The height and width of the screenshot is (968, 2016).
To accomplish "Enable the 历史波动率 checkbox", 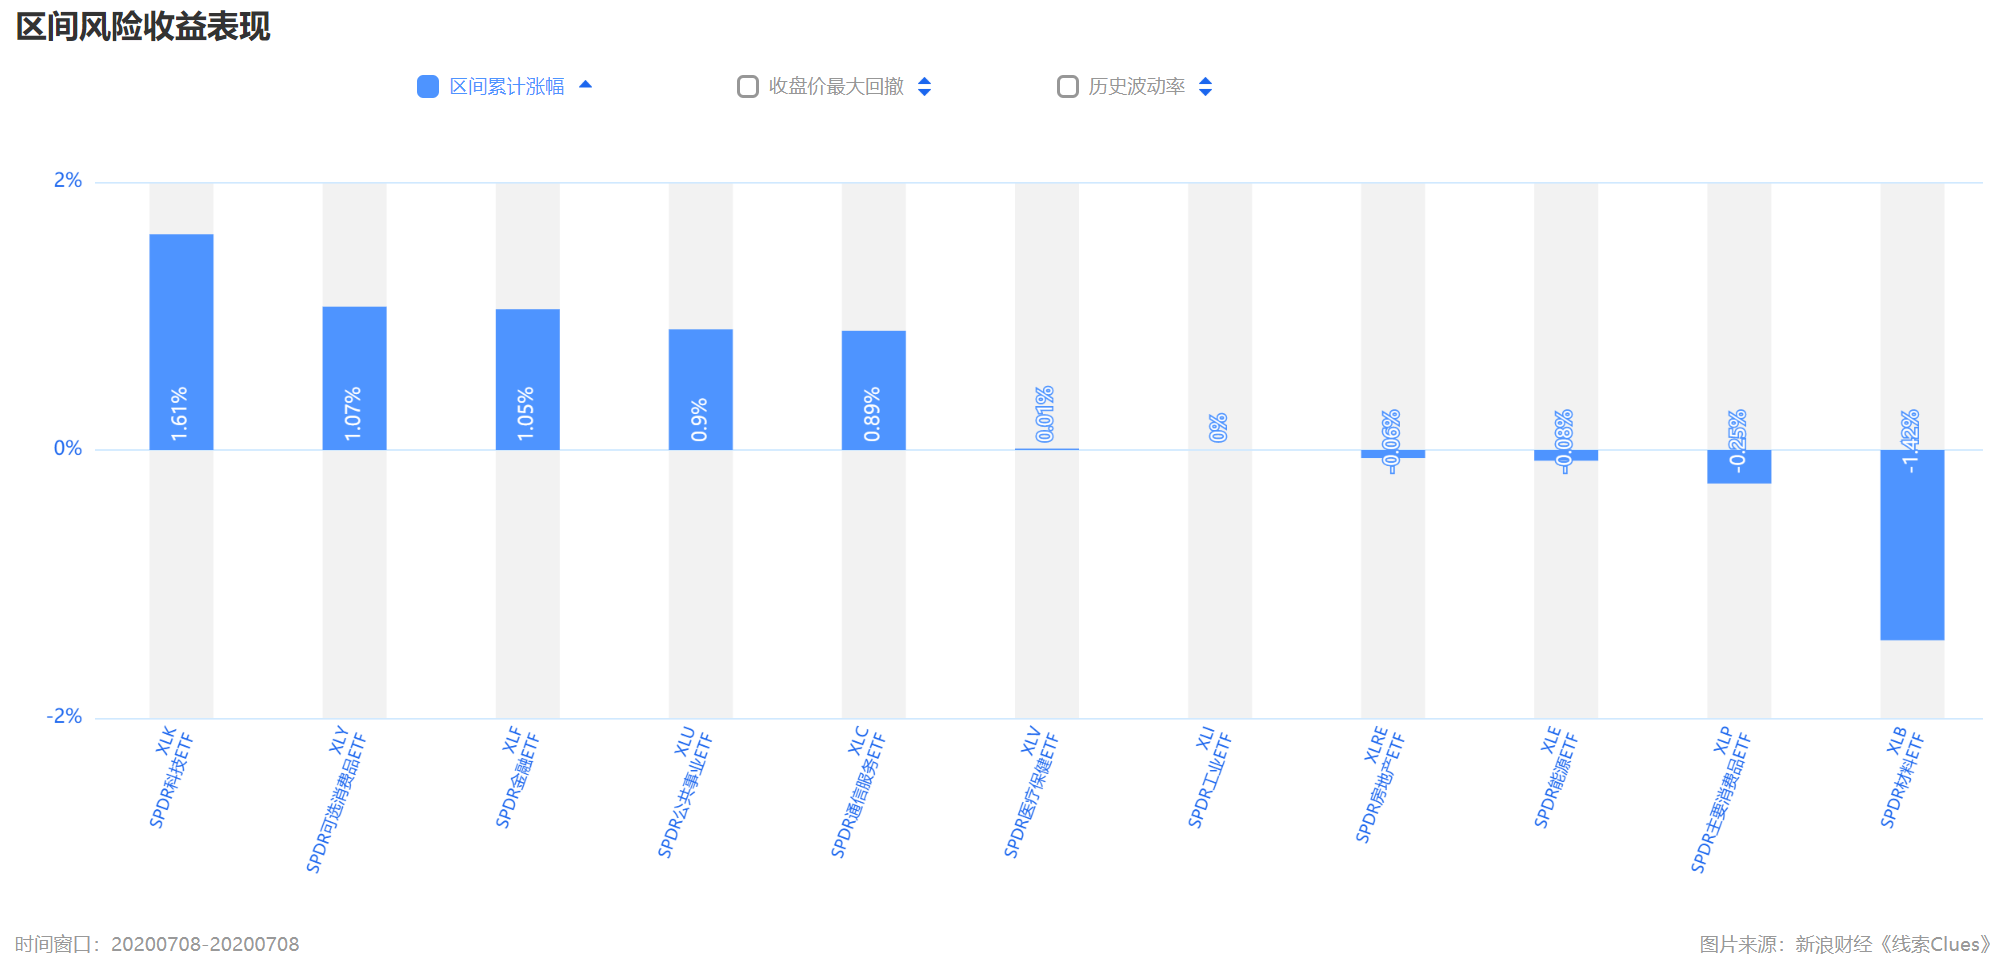I will 1068,87.
